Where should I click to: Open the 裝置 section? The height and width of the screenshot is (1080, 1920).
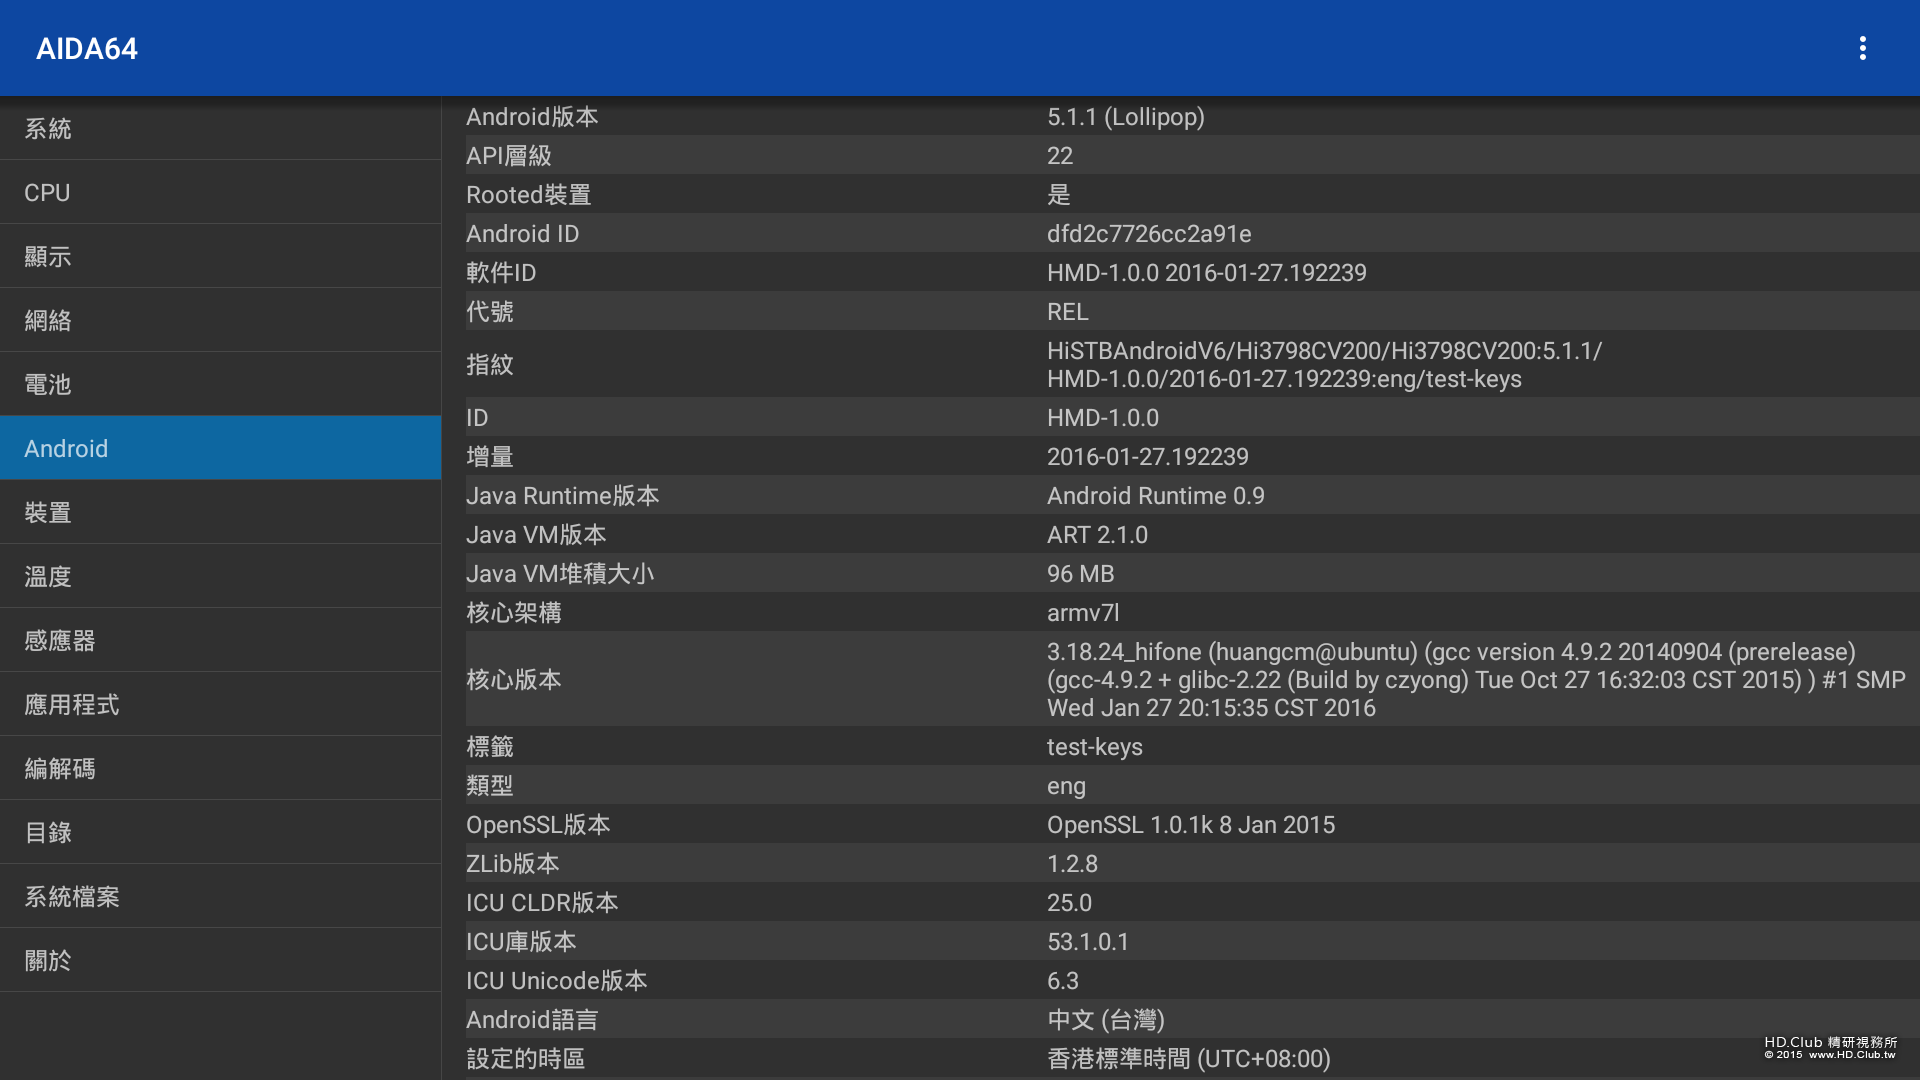(220, 513)
